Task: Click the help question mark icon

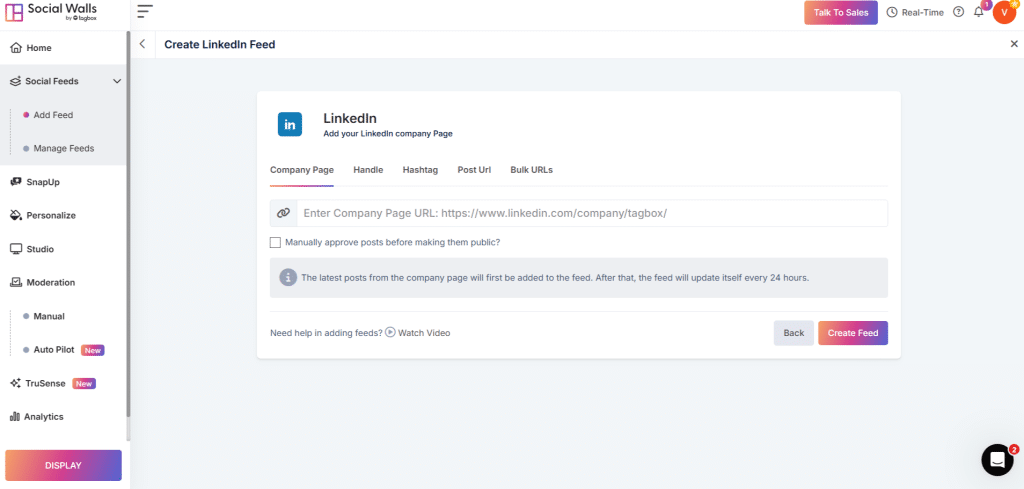Action: point(959,12)
